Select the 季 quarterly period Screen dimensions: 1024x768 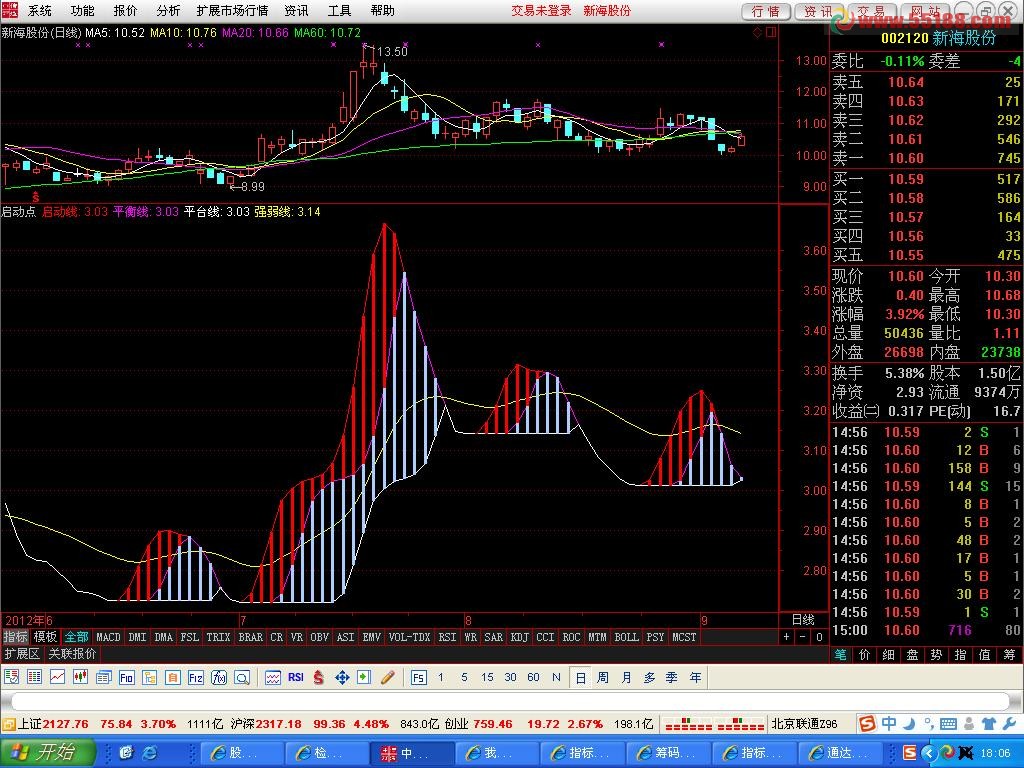672,678
